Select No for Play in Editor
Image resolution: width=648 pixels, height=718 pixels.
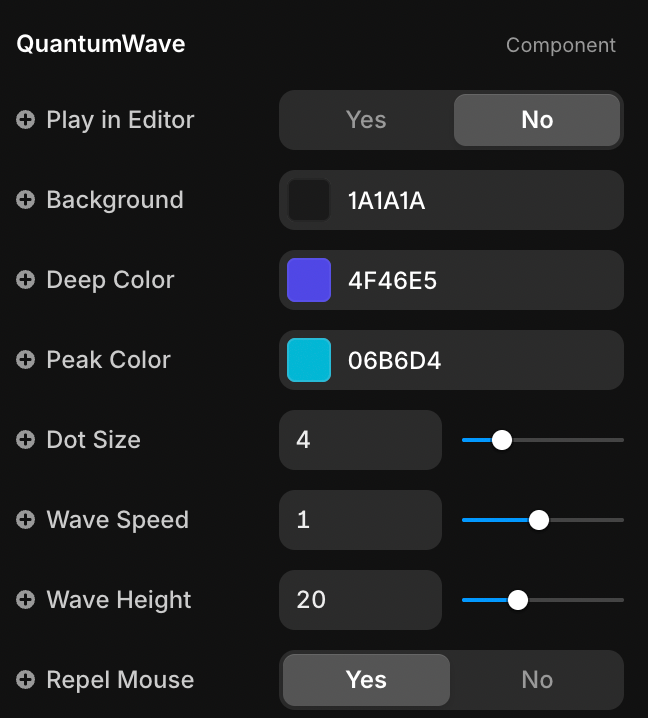coord(537,120)
